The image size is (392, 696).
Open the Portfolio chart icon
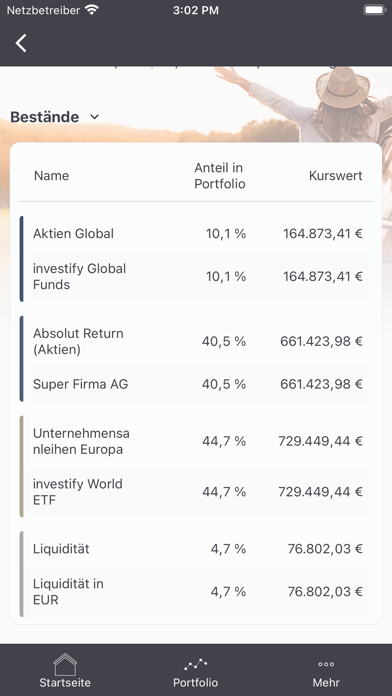[195, 664]
